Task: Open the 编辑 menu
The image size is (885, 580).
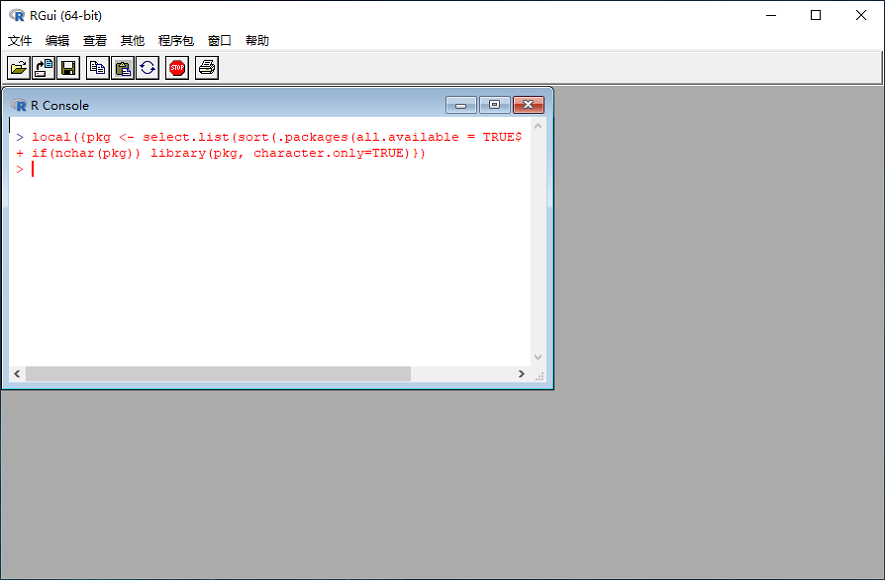Action: (x=57, y=41)
